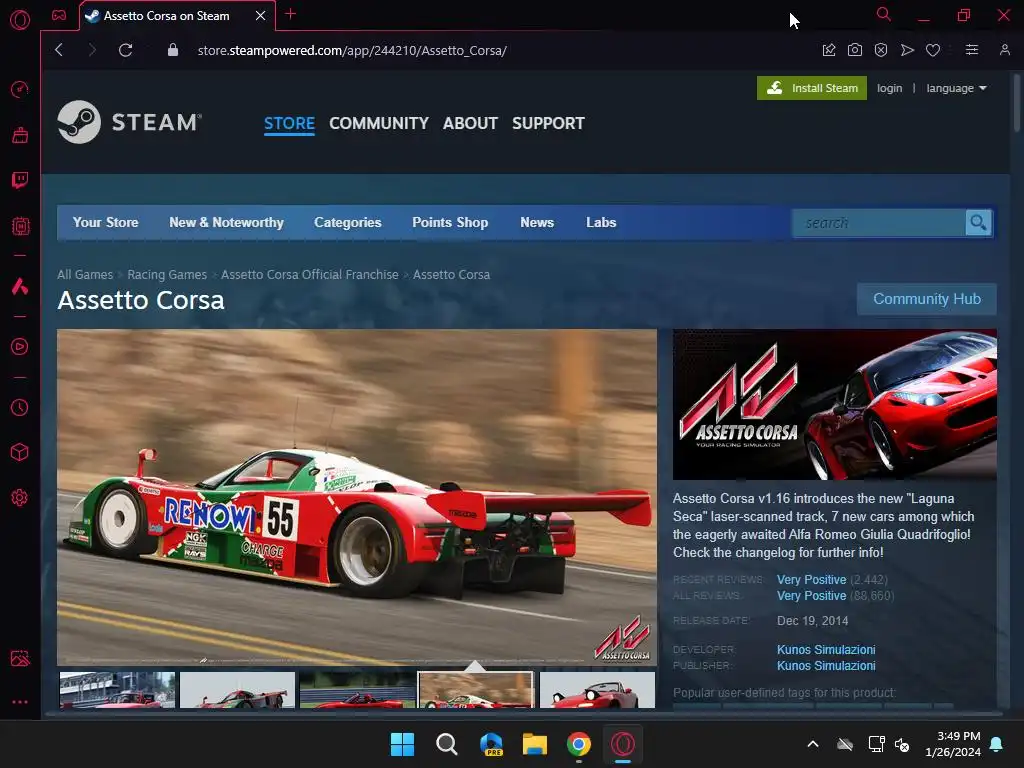Open the Twitch panel in sidebar
The width and height of the screenshot is (1024, 768).
pyautogui.click(x=20, y=180)
